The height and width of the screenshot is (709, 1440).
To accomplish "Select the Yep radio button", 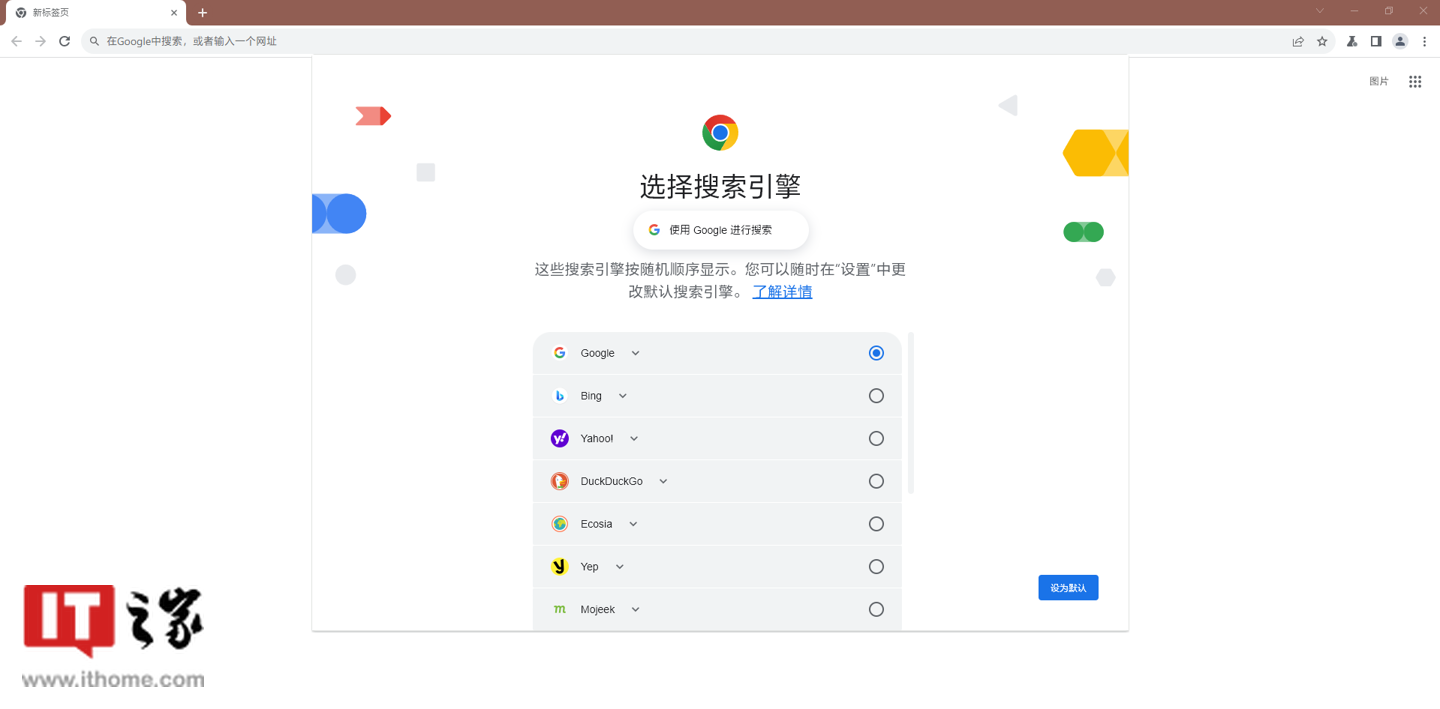I will pyautogui.click(x=876, y=567).
